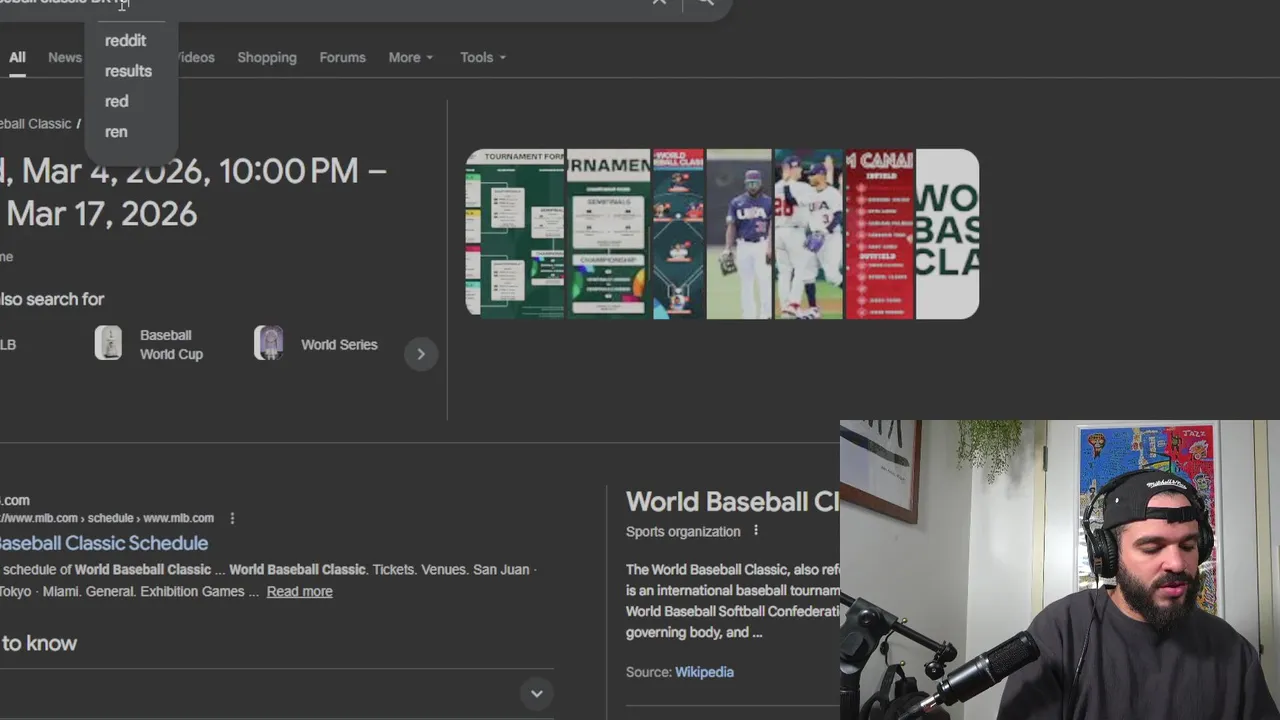The height and width of the screenshot is (720, 1280).
Task: Open the Baseball World Cup thumbnail icon
Action: (x=108, y=343)
